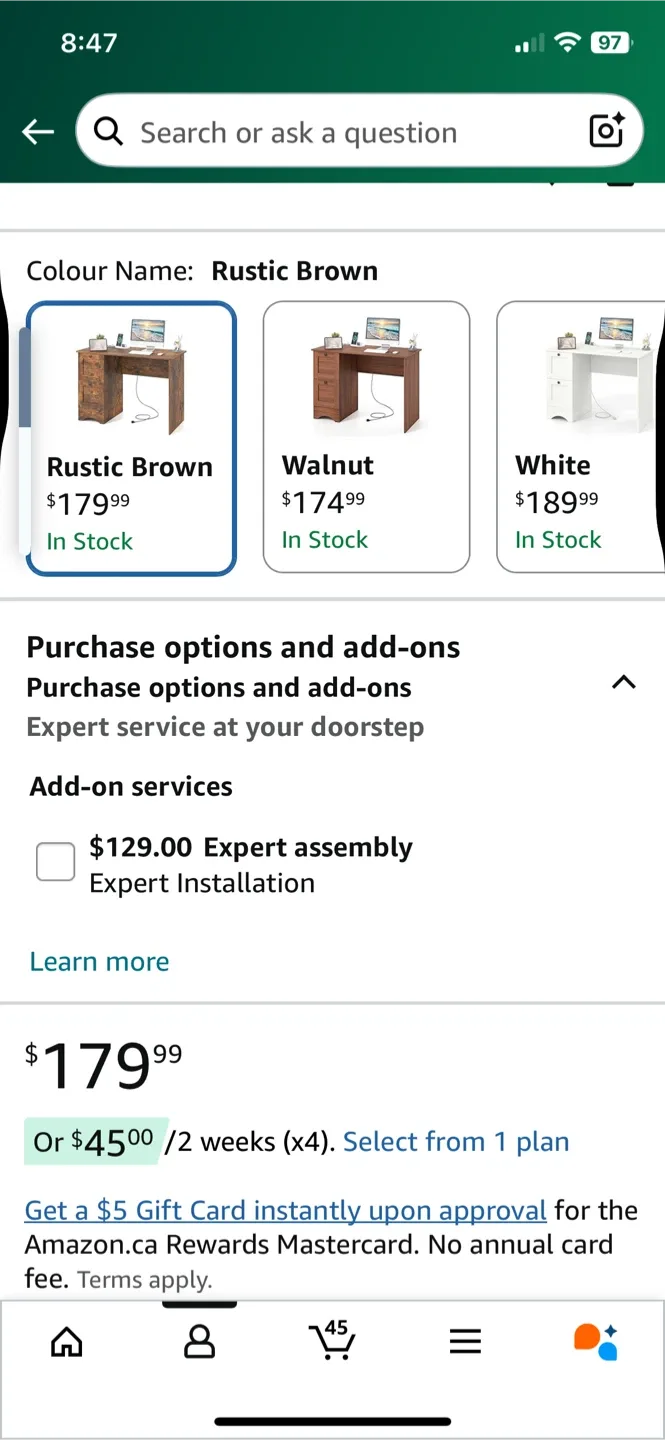Image resolution: width=665 pixels, height=1440 pixels.
Task: Open your account profile icon
Action: pos(199,1343)
